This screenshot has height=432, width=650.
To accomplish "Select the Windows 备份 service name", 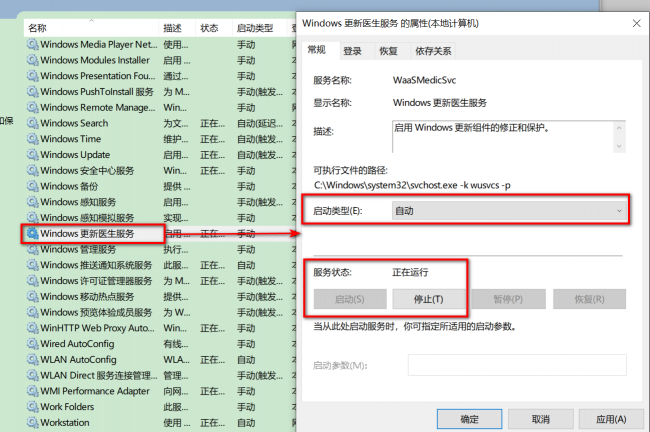I will click(69, 186).
